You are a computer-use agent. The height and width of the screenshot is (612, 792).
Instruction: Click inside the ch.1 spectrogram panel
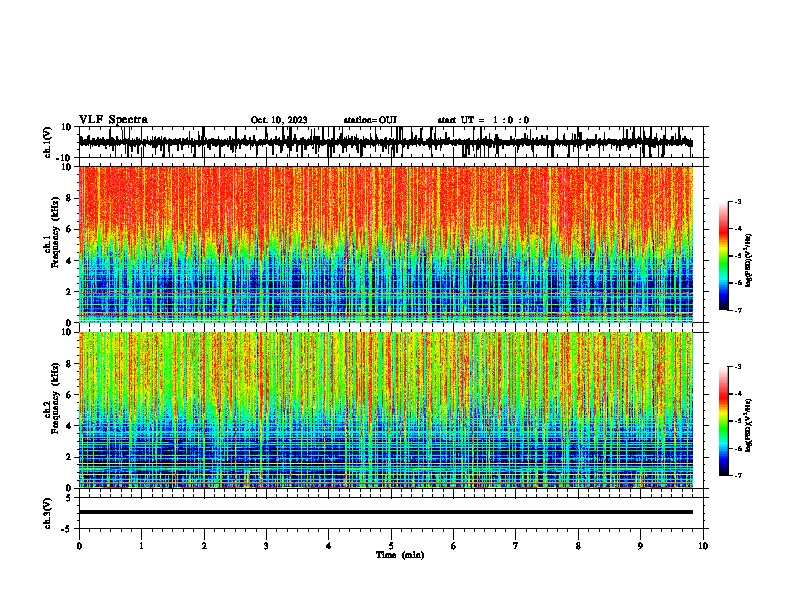pyautogui.click(x=385, y=244)
